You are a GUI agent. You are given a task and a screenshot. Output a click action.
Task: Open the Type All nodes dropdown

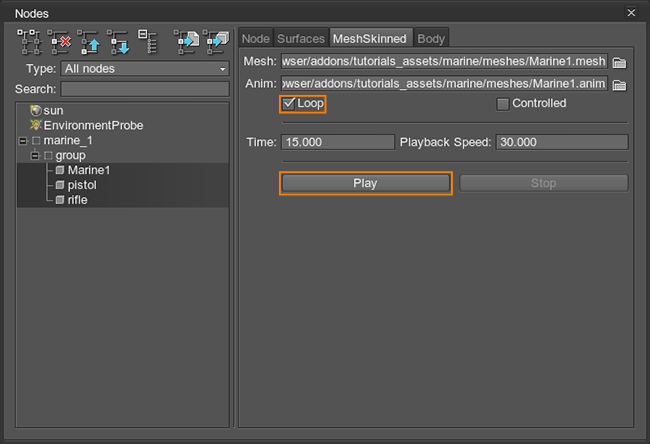(x=145, y=69)
